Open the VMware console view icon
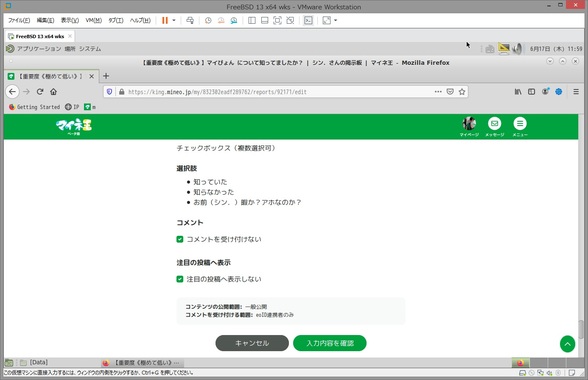Viewport: 588px width, 380px height. pyautogui.click(x=308, y=20)
